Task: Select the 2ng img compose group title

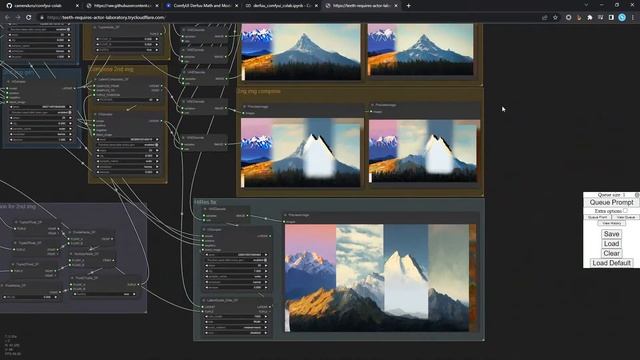Action: coord(259,91)
